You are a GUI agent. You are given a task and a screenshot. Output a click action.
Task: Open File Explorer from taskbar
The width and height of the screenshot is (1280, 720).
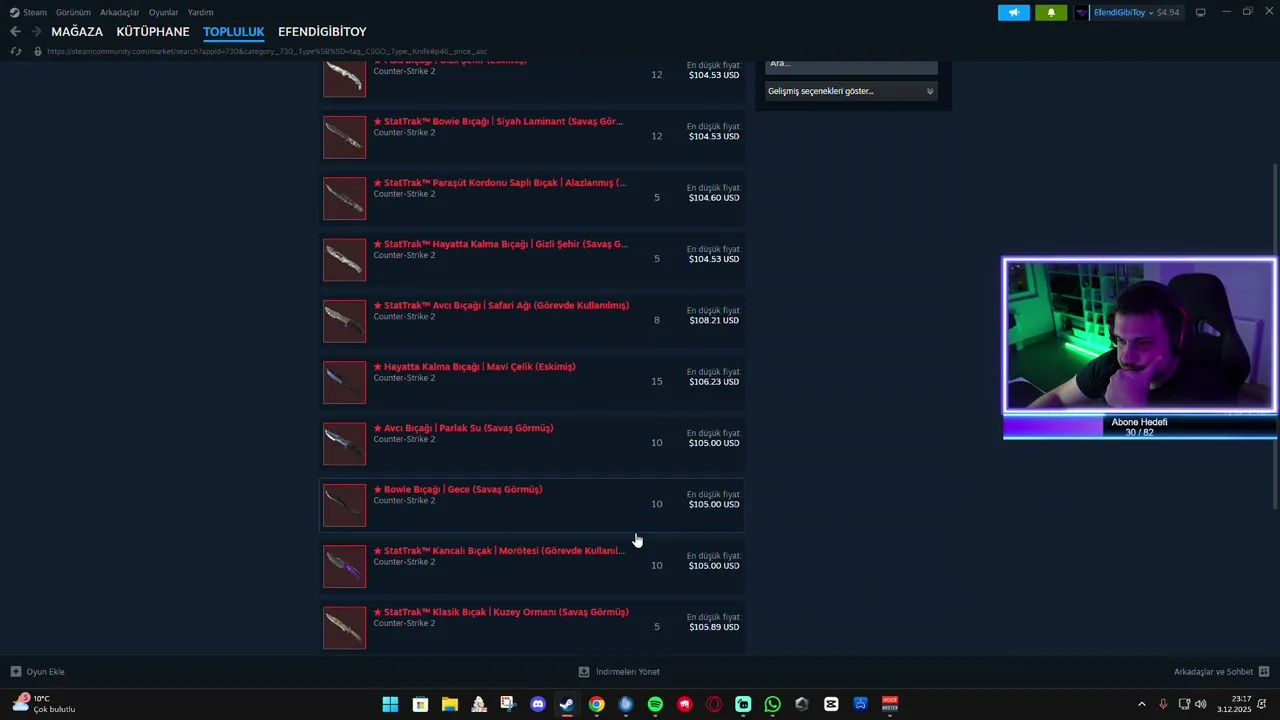click(x=450, y=704)
